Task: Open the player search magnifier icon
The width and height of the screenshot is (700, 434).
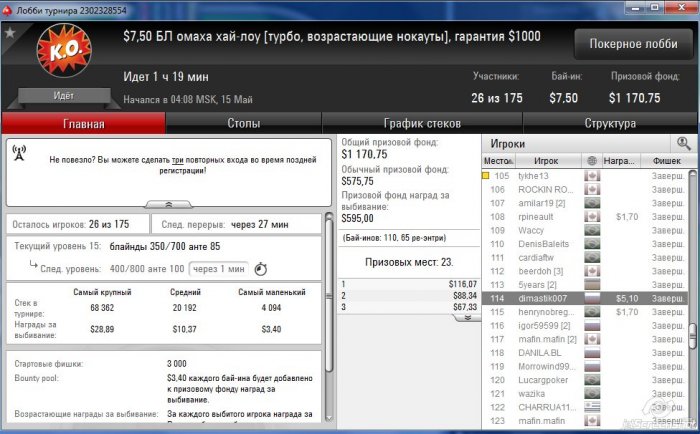Action: pos(683,144)
